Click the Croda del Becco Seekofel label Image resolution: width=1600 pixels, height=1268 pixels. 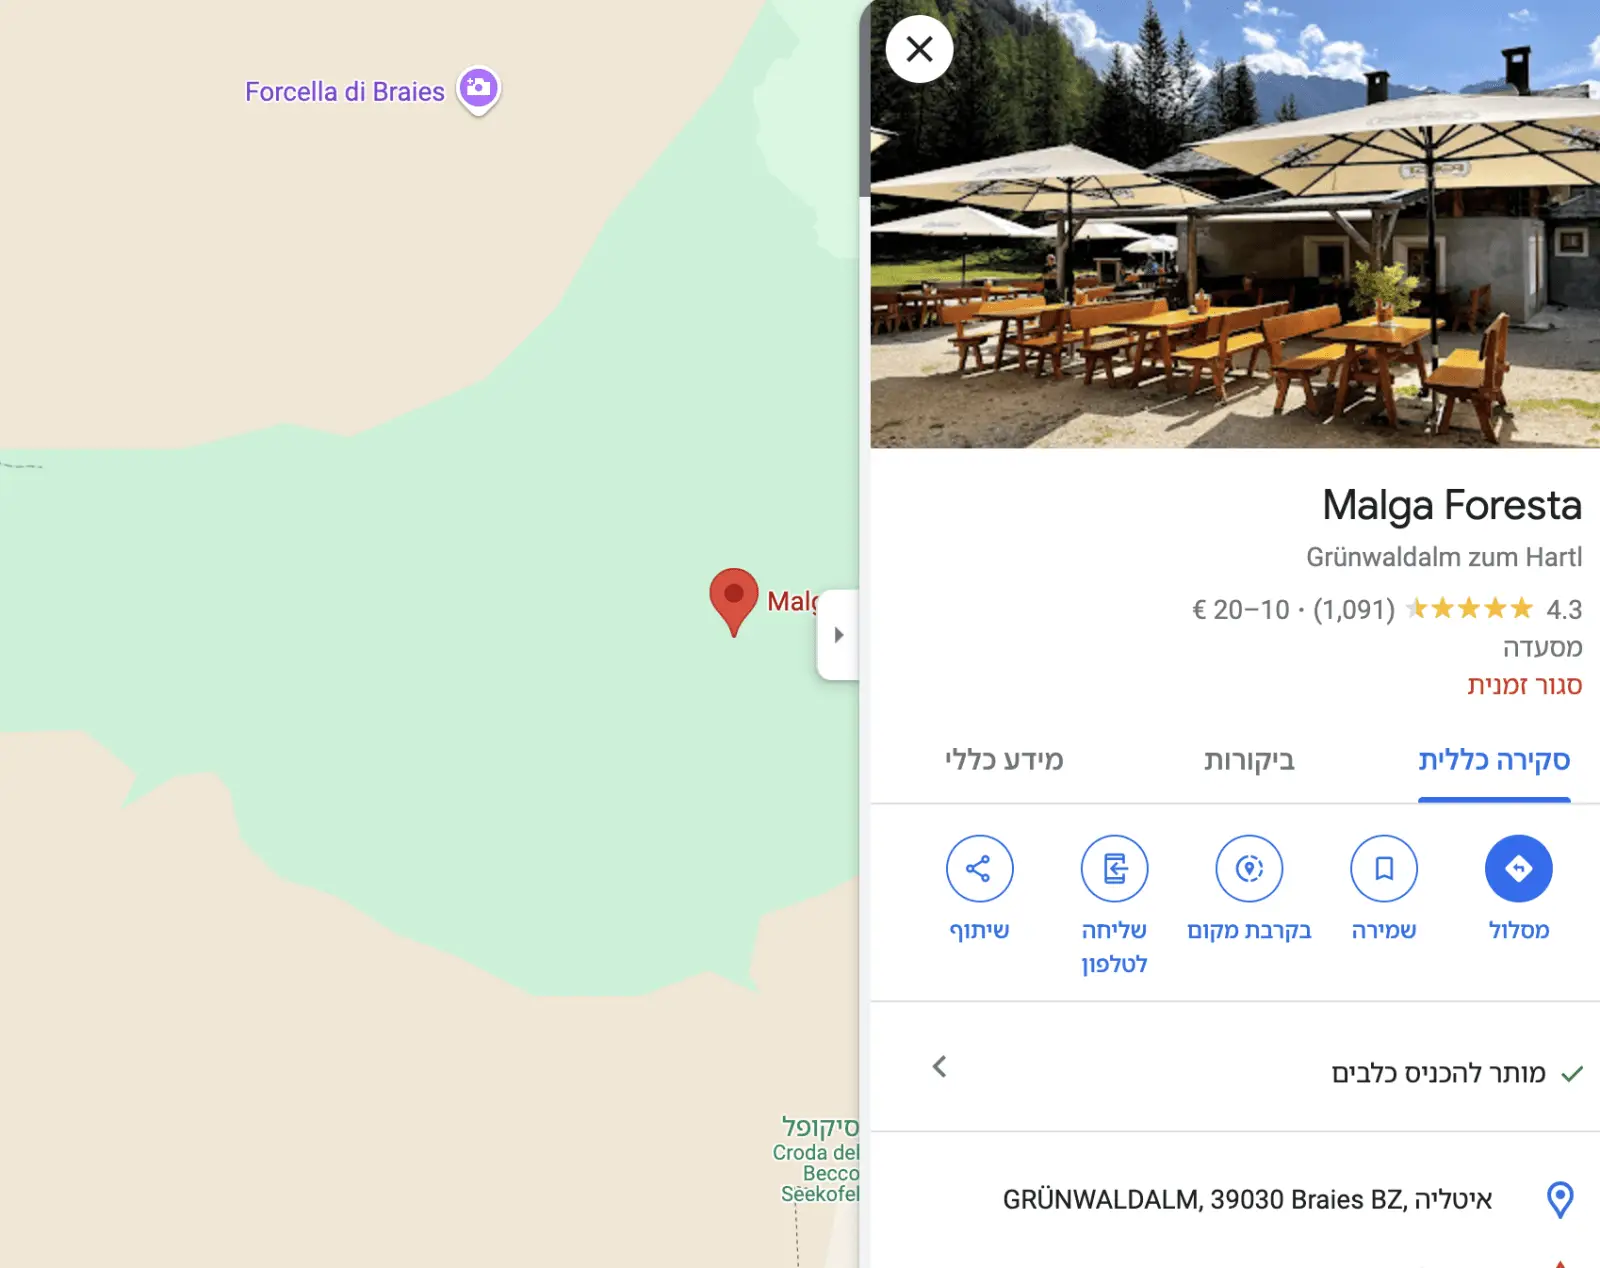coord(818,1173)
